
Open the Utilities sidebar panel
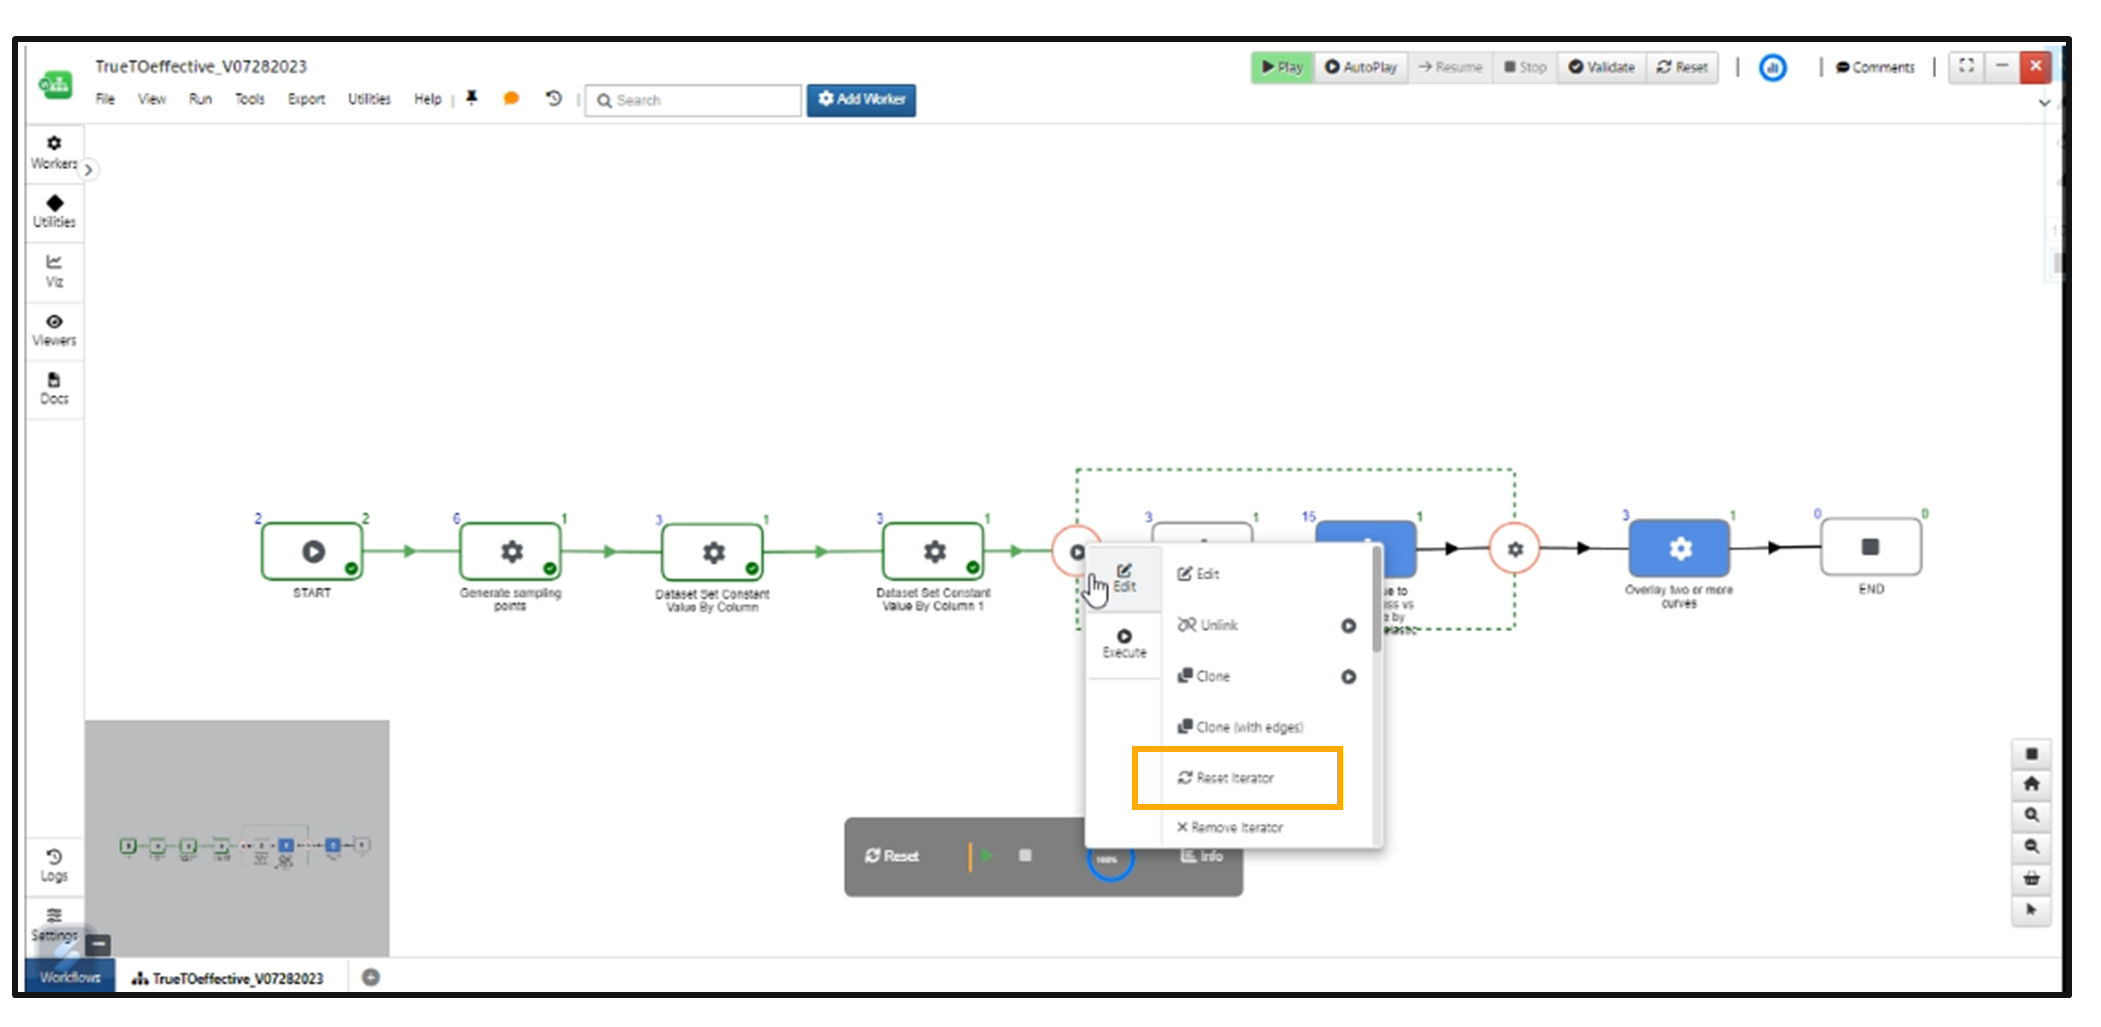point(54,211)
